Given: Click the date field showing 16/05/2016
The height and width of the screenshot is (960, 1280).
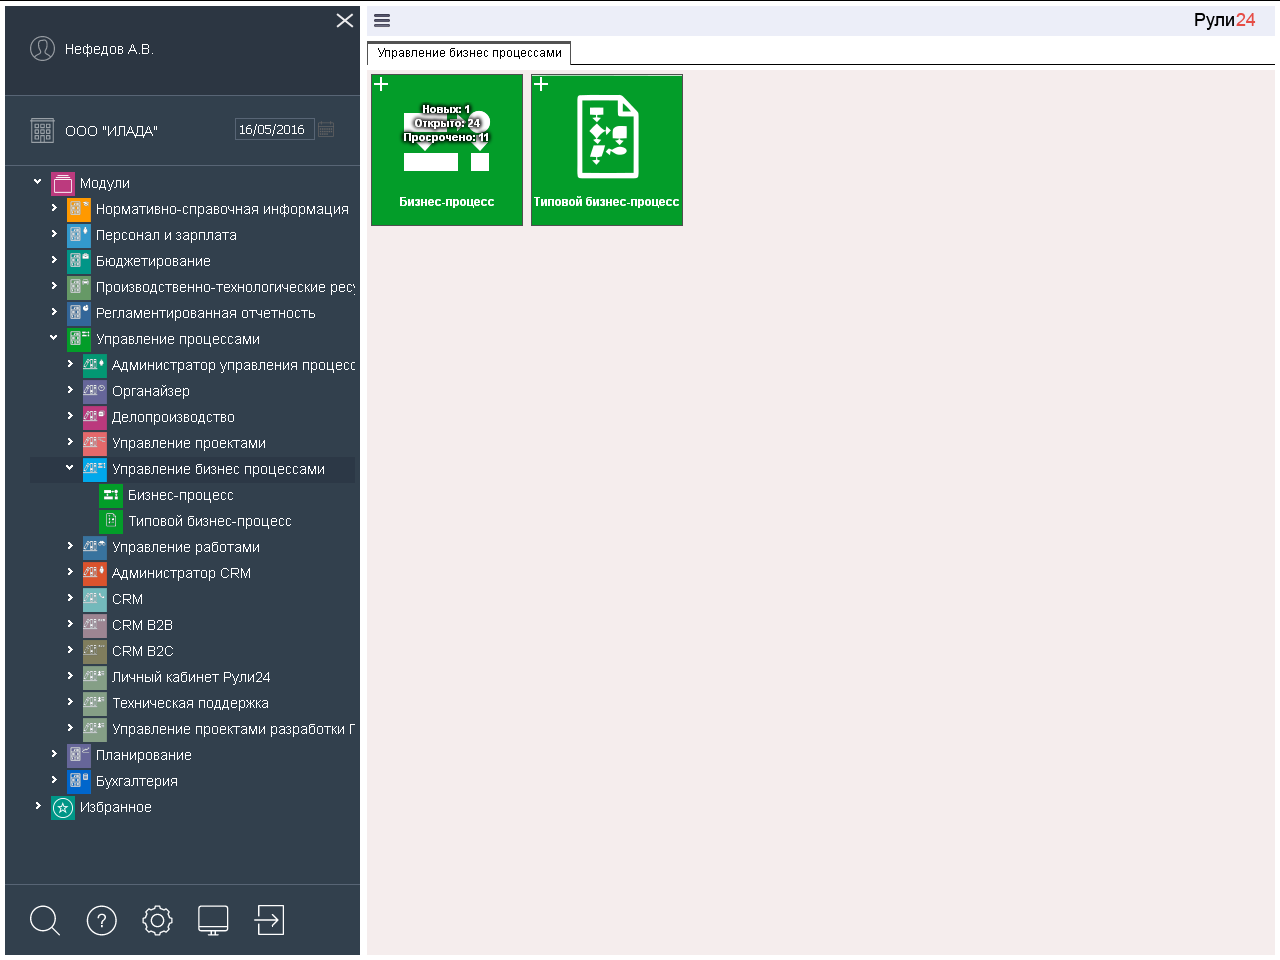Looking at the screenshot, I should [274, 129].
